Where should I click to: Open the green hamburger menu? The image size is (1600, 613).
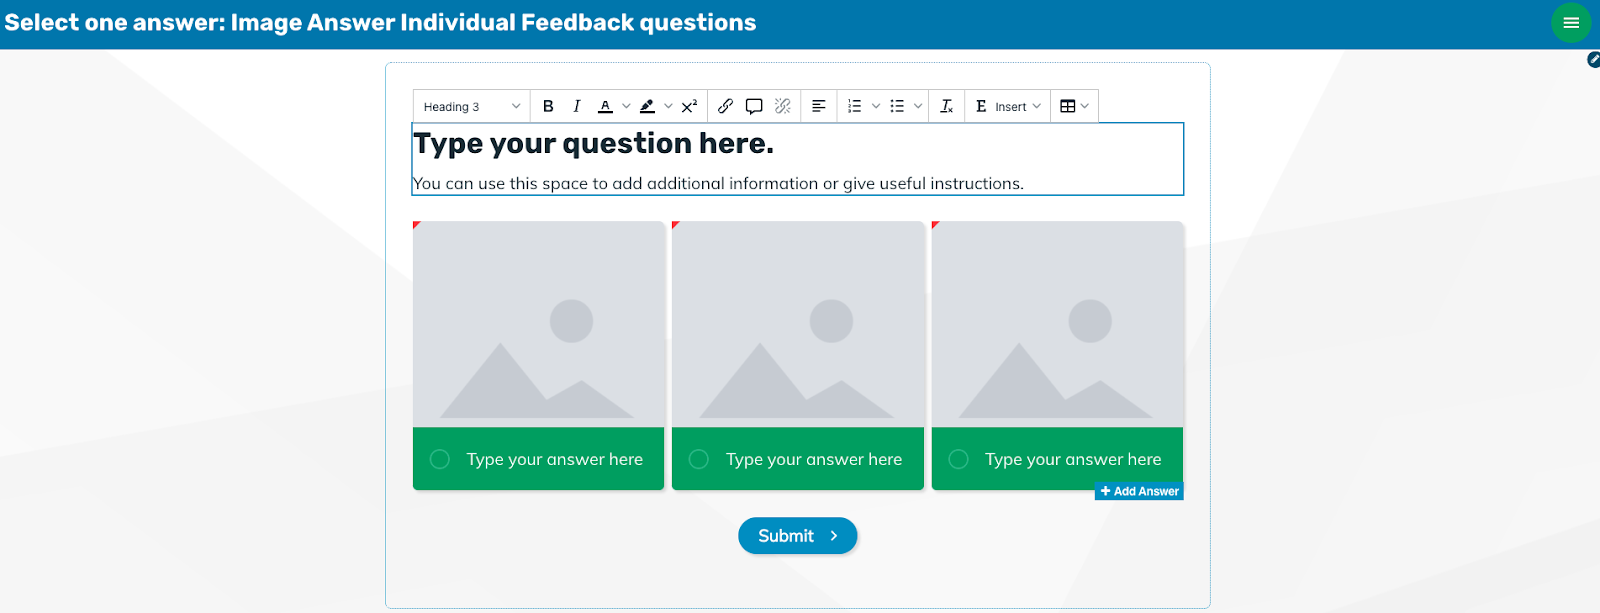click(1571, 23)
